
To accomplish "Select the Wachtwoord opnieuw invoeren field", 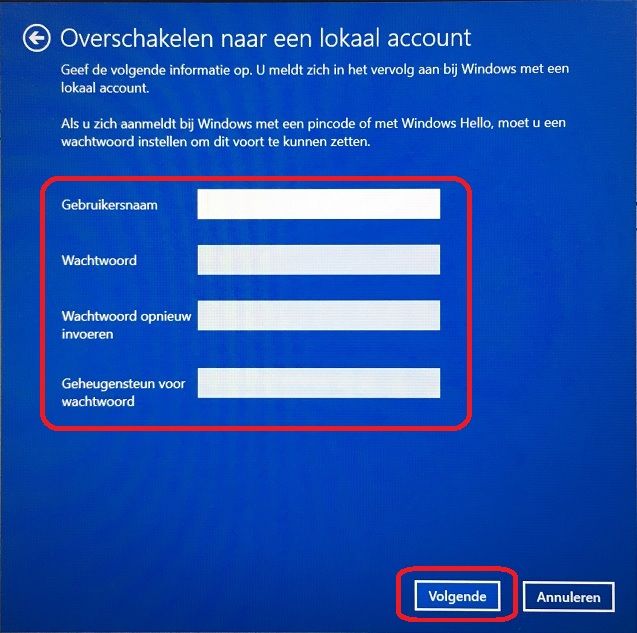I will (x=318, y=315).
